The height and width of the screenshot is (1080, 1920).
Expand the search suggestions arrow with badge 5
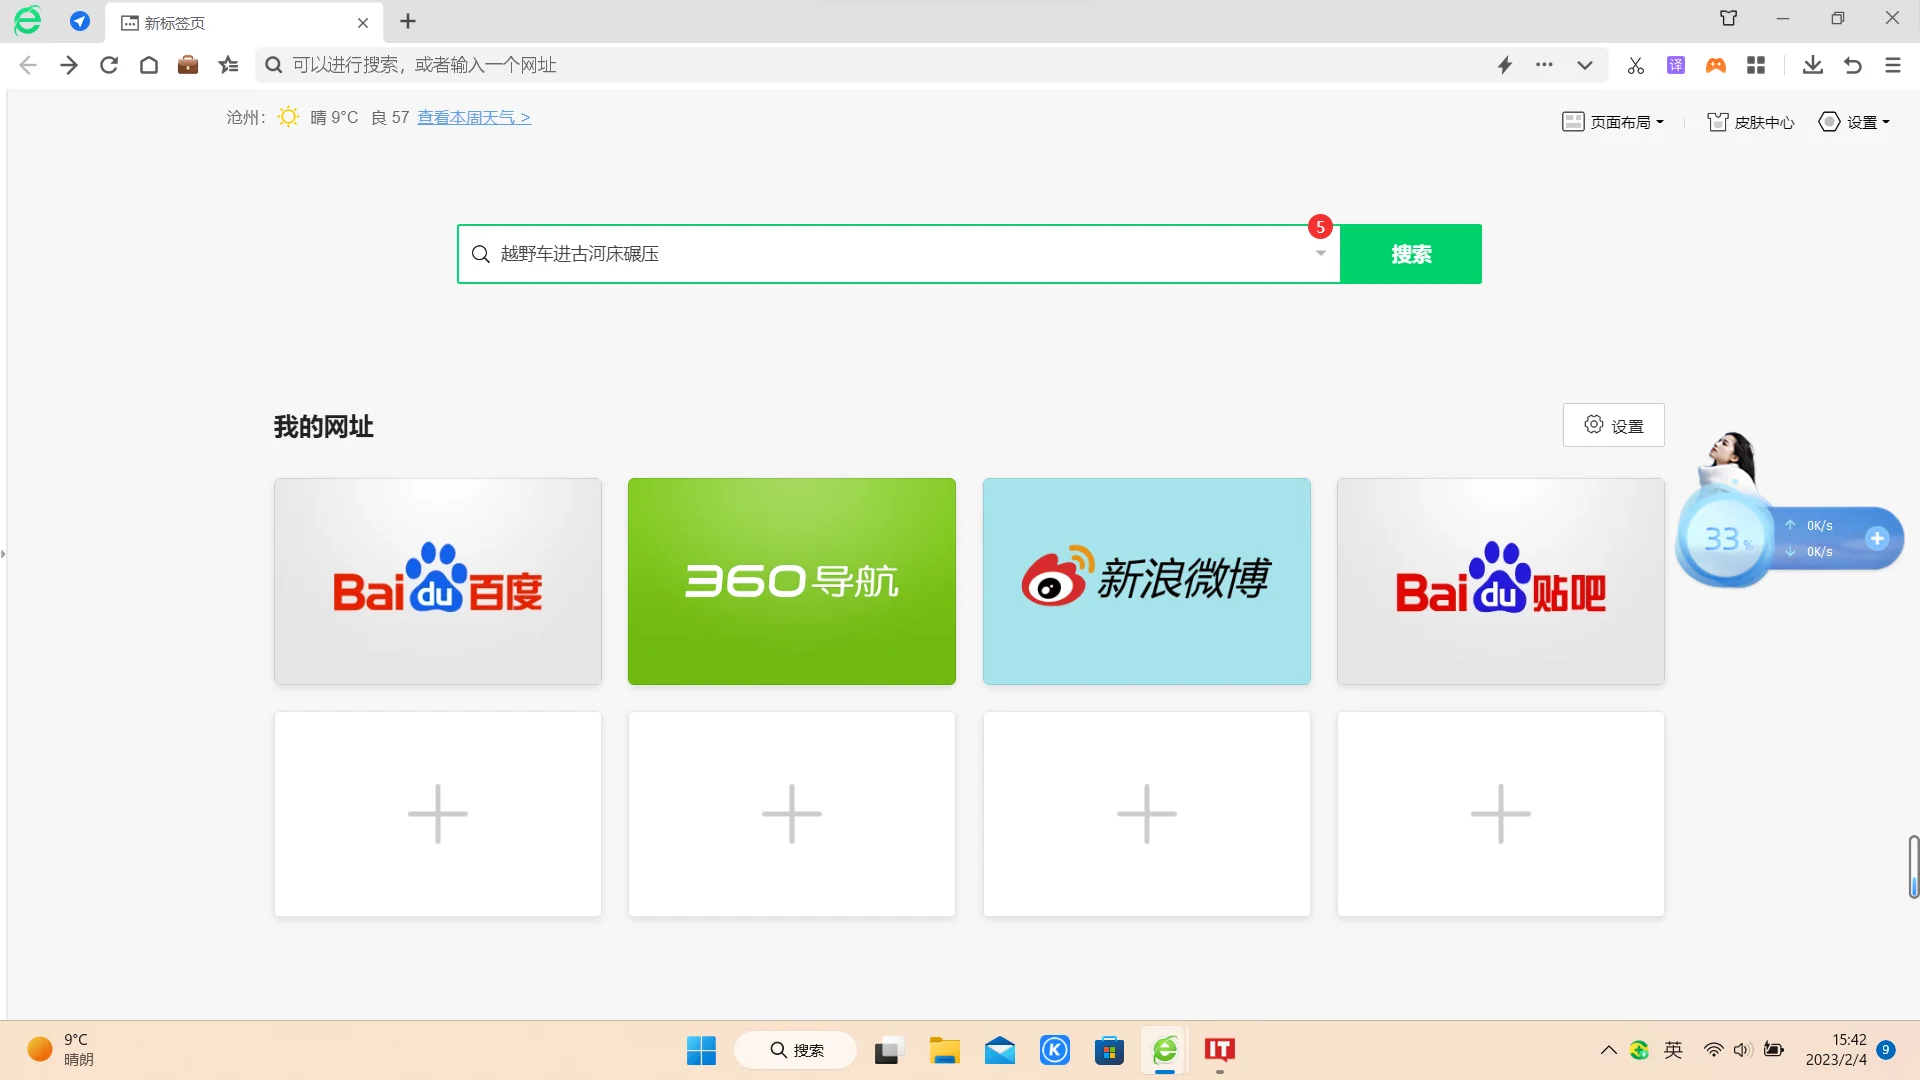[1320, 253]
